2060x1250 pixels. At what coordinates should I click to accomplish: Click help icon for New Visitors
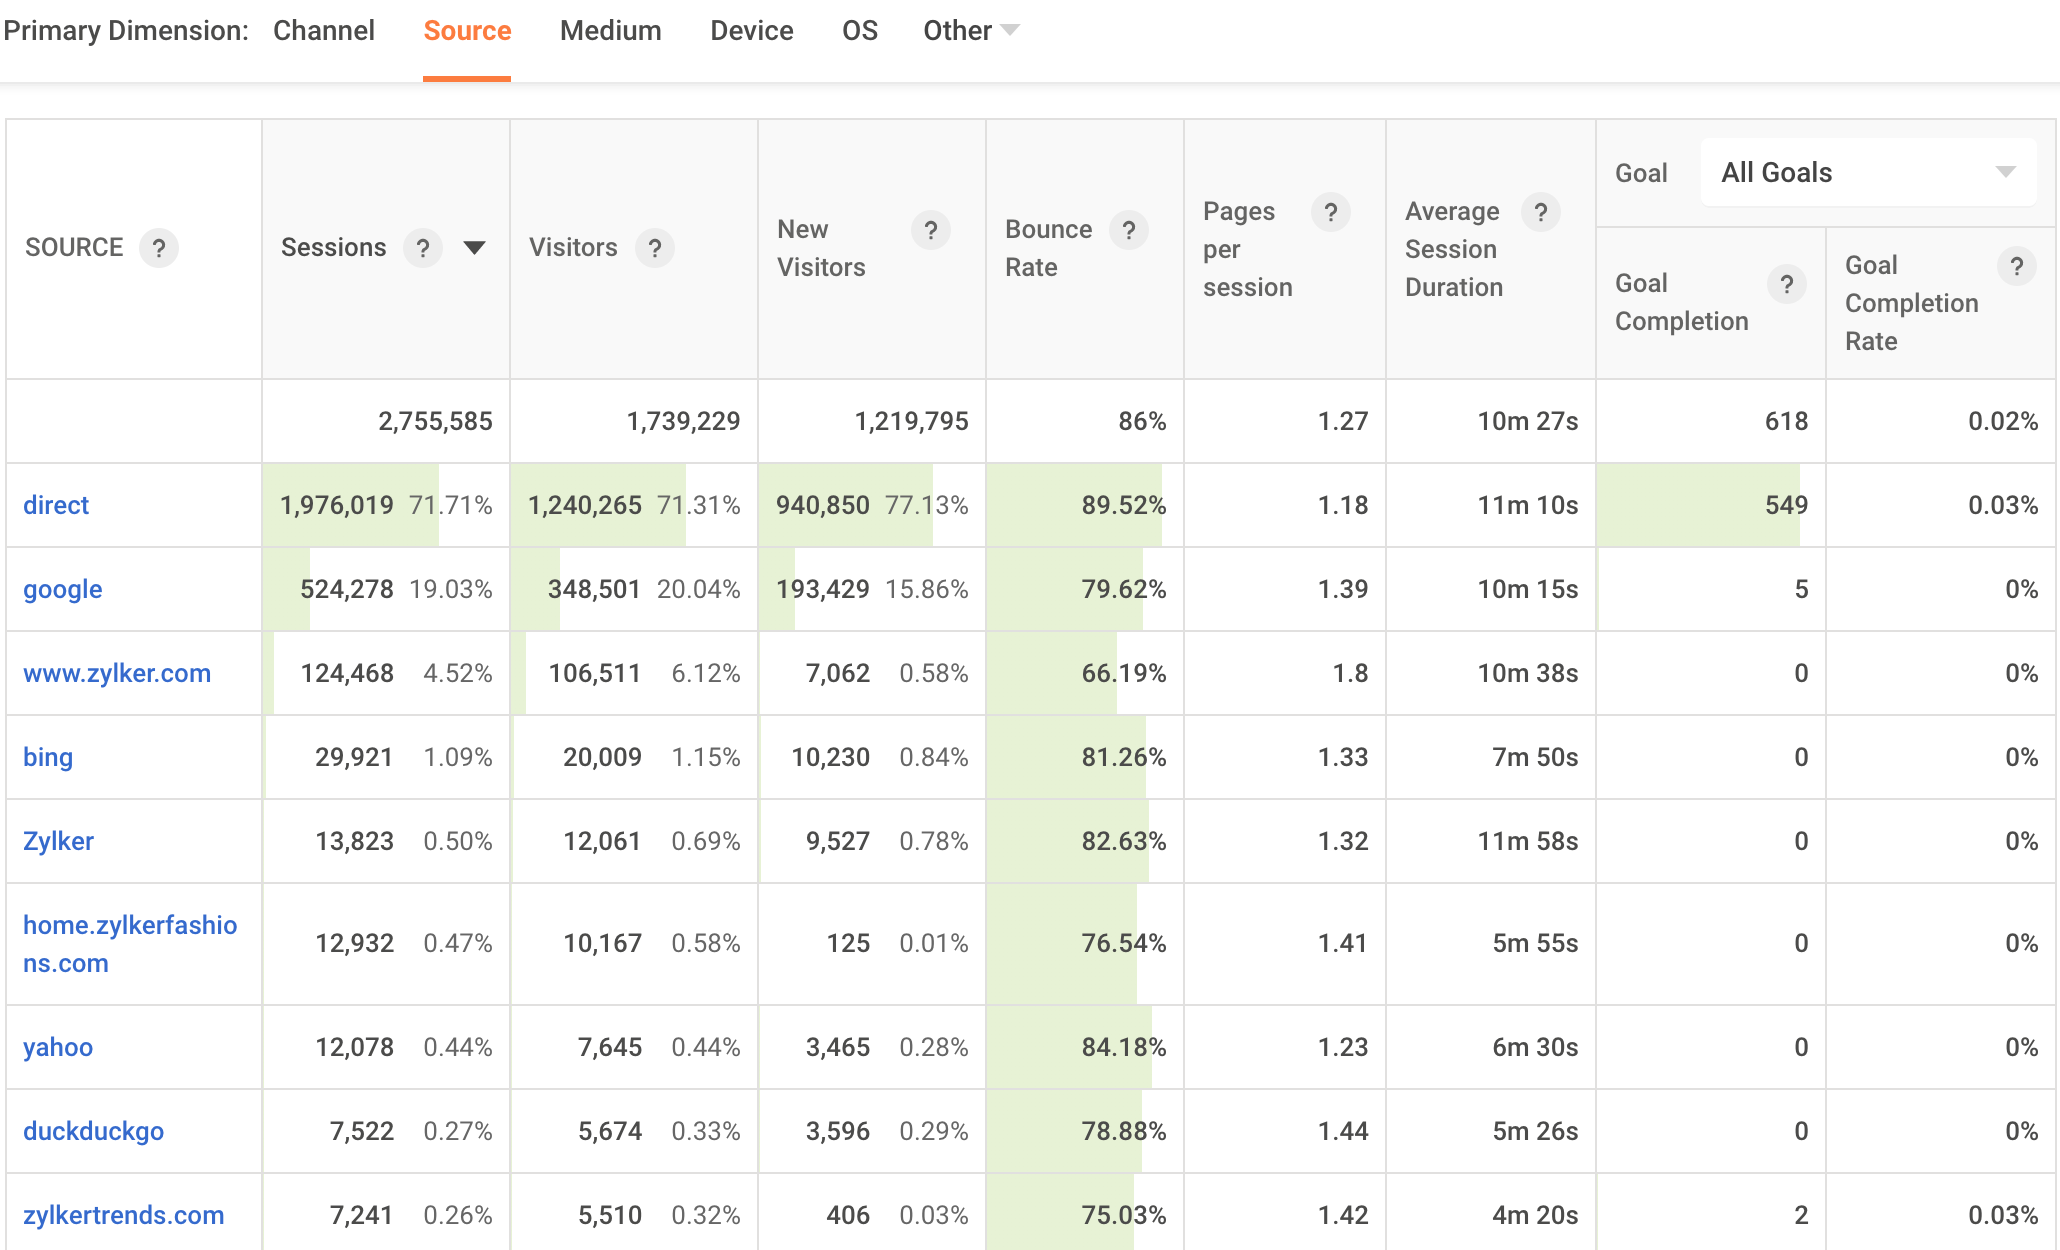click(930, 230)
